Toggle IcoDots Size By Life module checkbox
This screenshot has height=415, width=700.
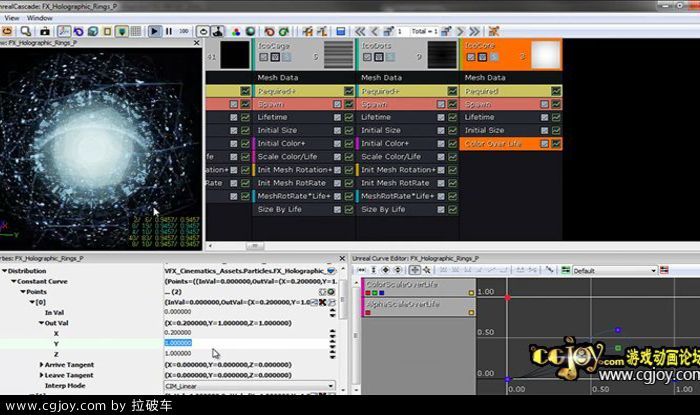[x=441, y=209]
